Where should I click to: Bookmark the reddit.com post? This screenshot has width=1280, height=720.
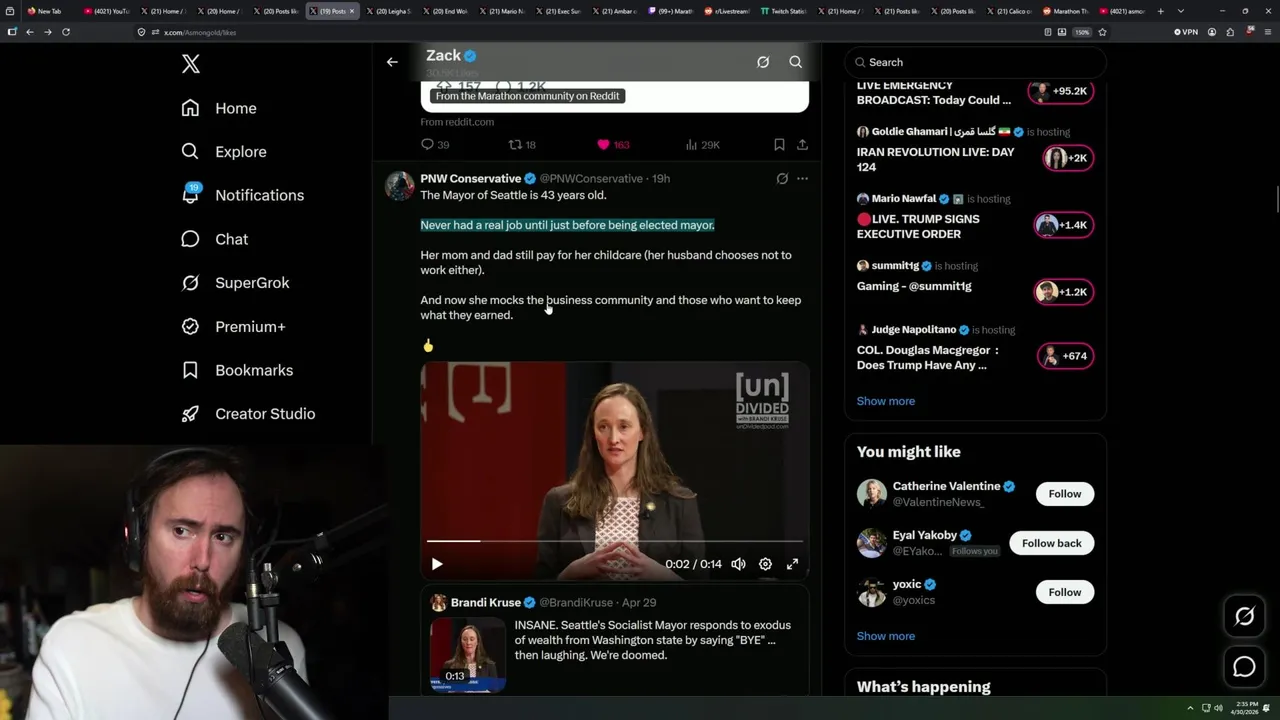(x=779, y=145)
